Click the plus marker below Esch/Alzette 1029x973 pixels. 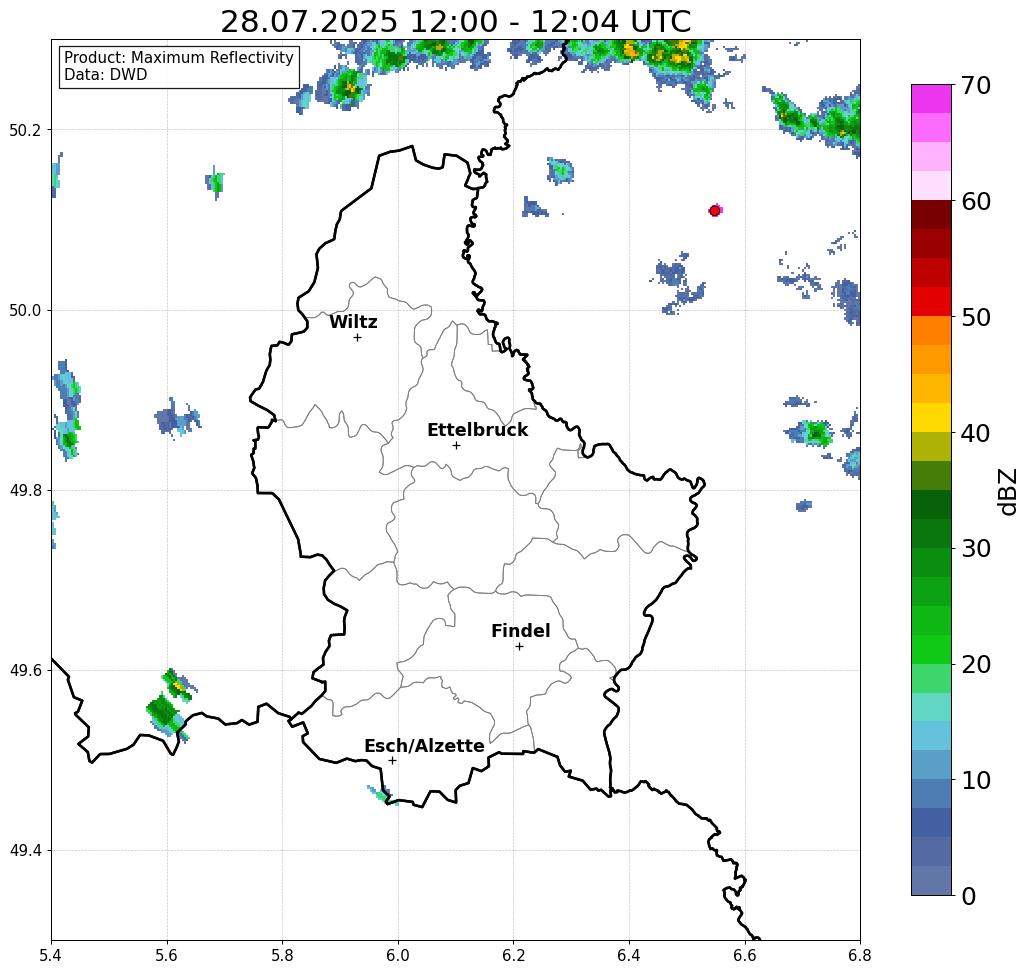[392, 761]
